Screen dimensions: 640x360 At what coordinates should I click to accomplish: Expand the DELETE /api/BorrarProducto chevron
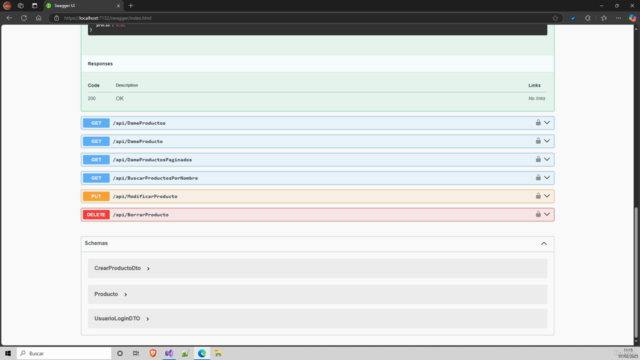click(547, 214)
